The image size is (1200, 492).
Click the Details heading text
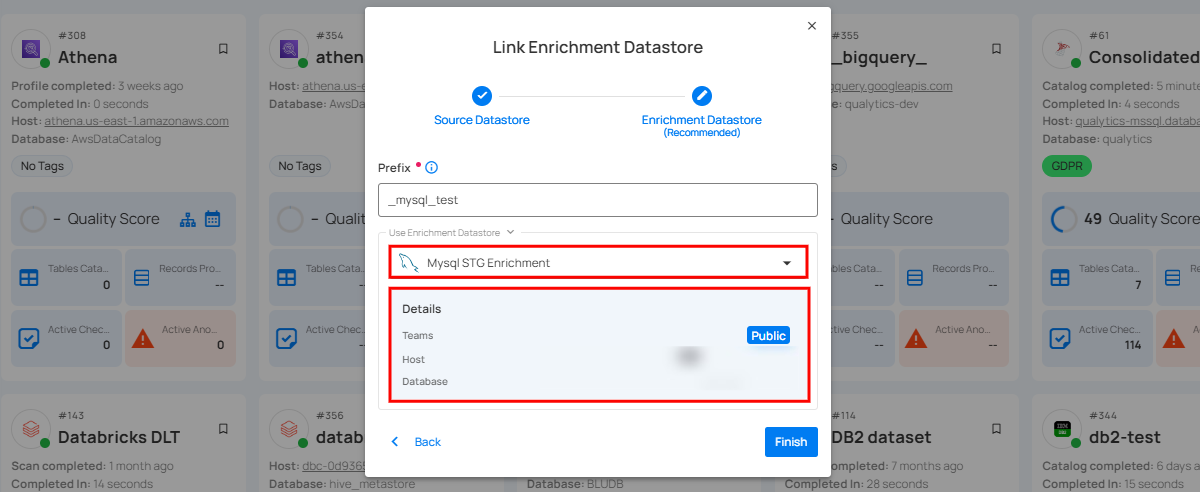pyautogui.click(x=422, y=309)
